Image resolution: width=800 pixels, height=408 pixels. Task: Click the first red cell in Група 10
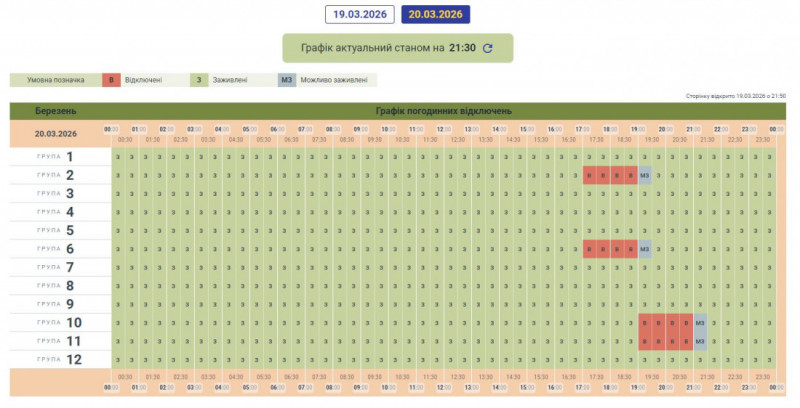click(x=646, y=322)
